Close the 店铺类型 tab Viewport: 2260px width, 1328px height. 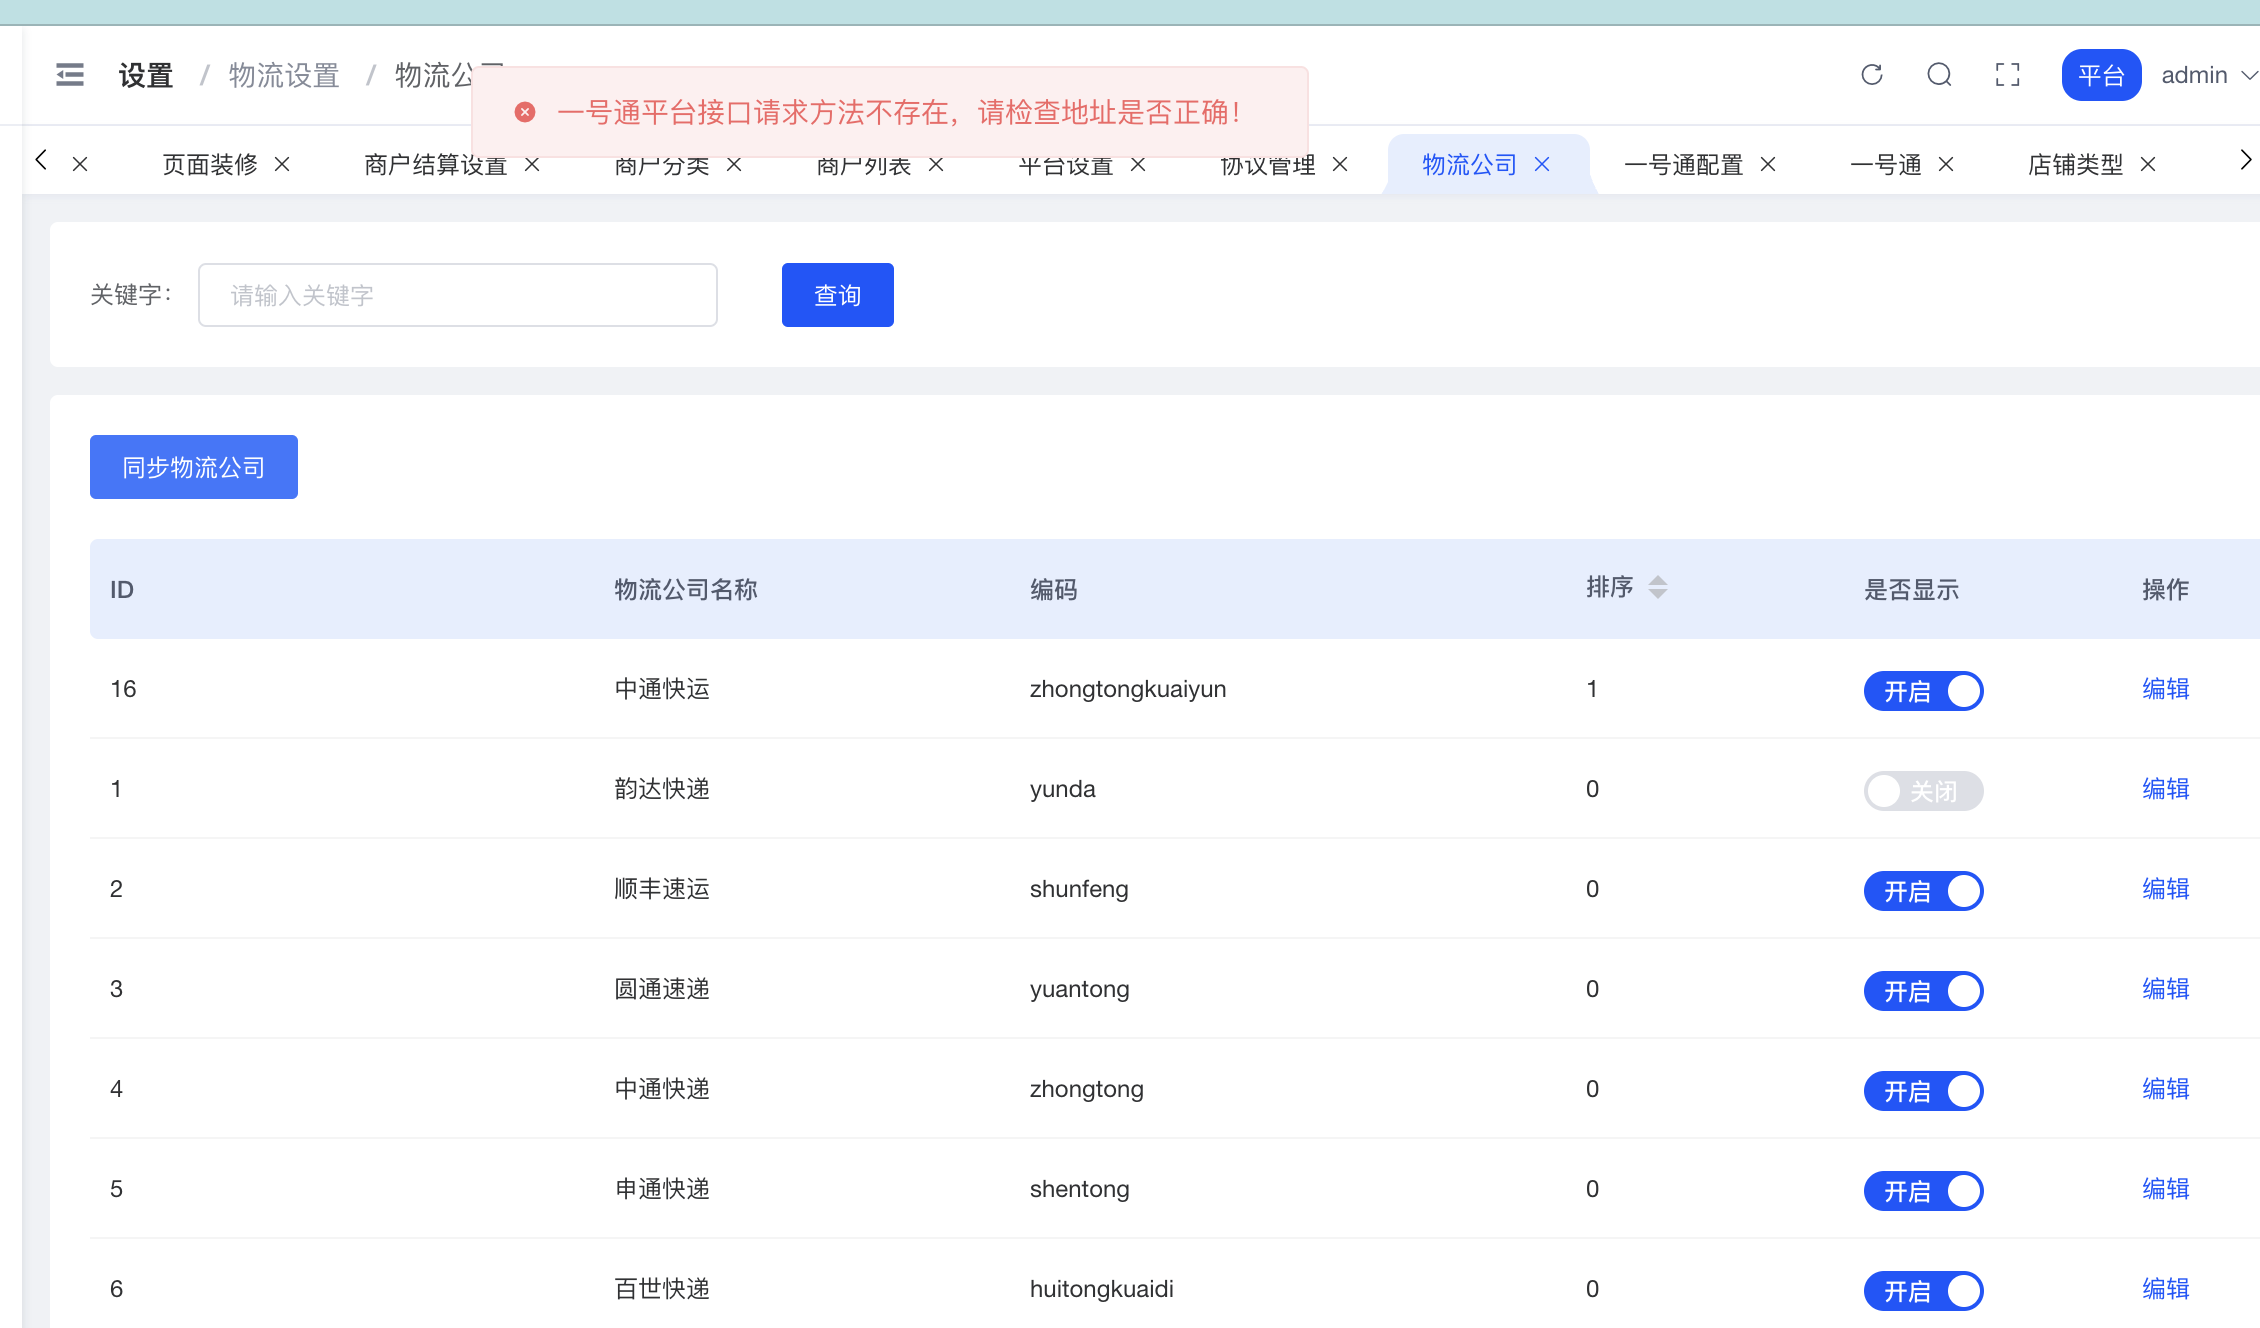point(2149,164)
